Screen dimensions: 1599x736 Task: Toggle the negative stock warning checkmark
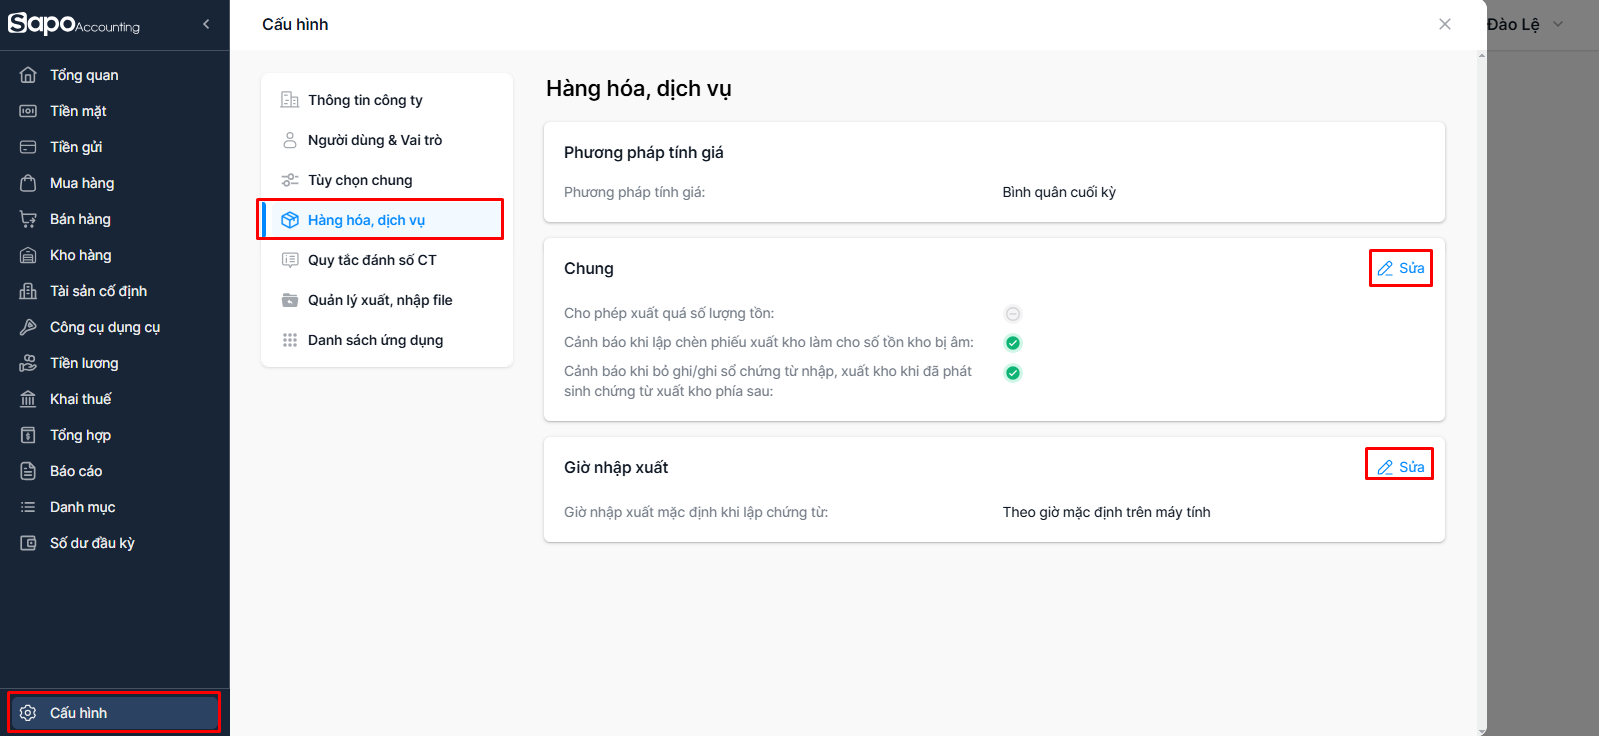click(1013, 343)
